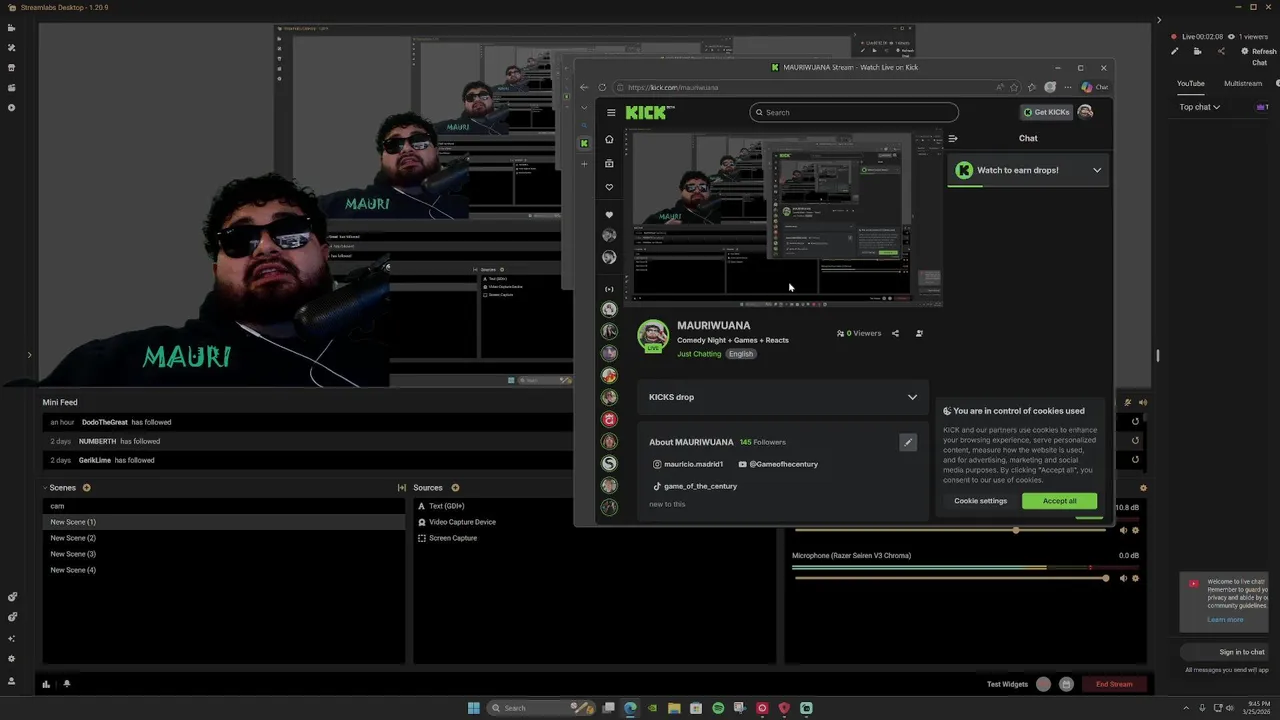Select New Scene (4)
Viewport: 1280px width, 720px height.
pyautogui.click(x=224, y=570)
